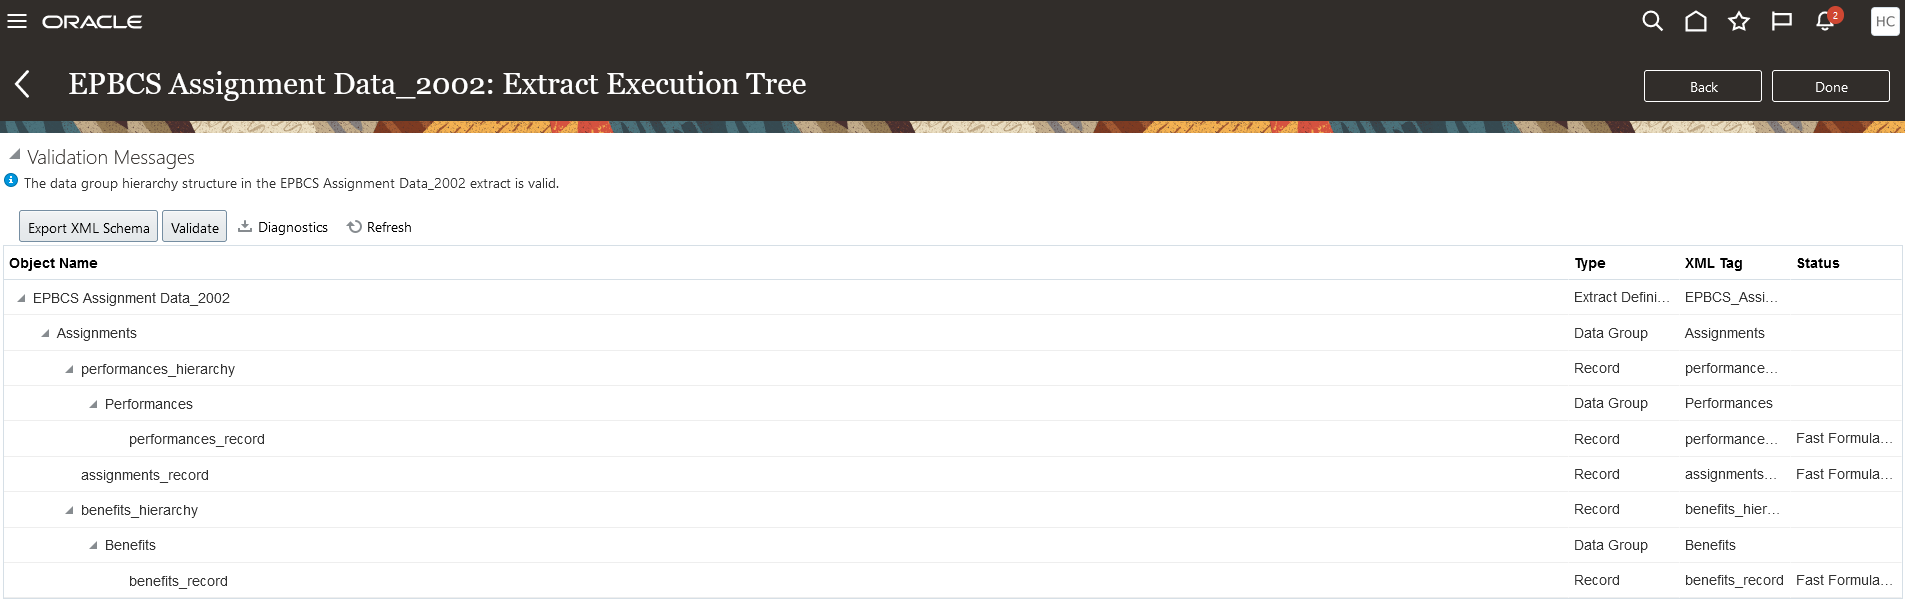The height and width of the screenshot is (610, 1905).
Task: Click the info icon beside the validation message
Action: (10, 180)
